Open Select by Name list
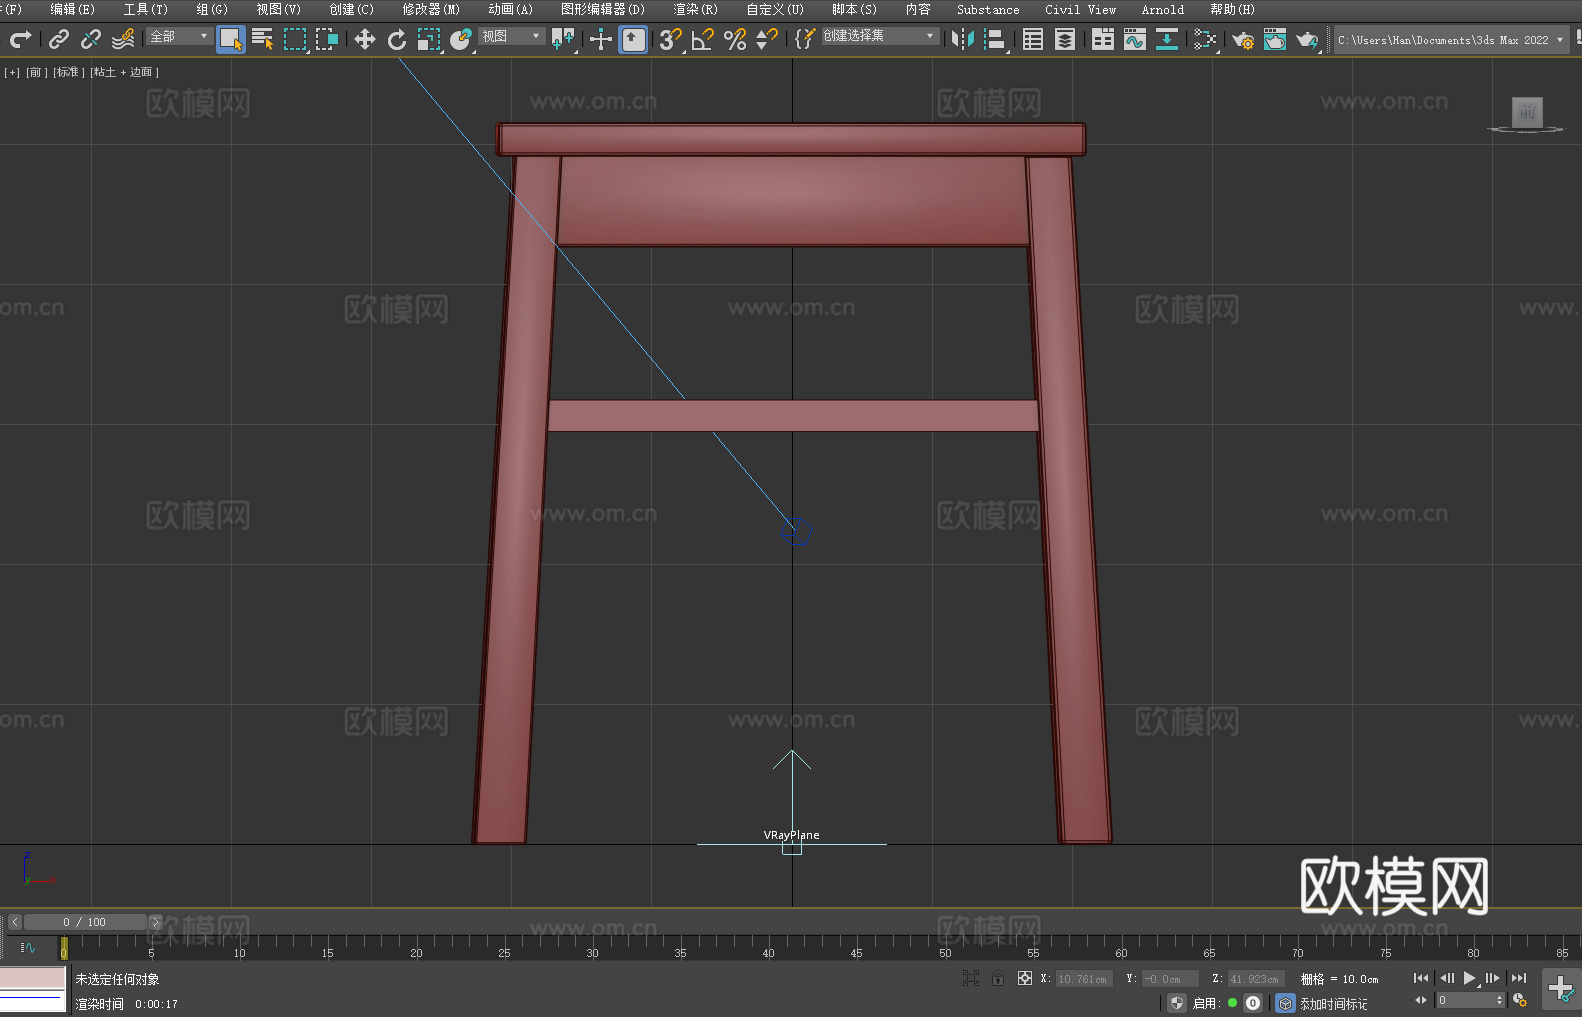1582x1017 pixels. (x=263, y=39)
